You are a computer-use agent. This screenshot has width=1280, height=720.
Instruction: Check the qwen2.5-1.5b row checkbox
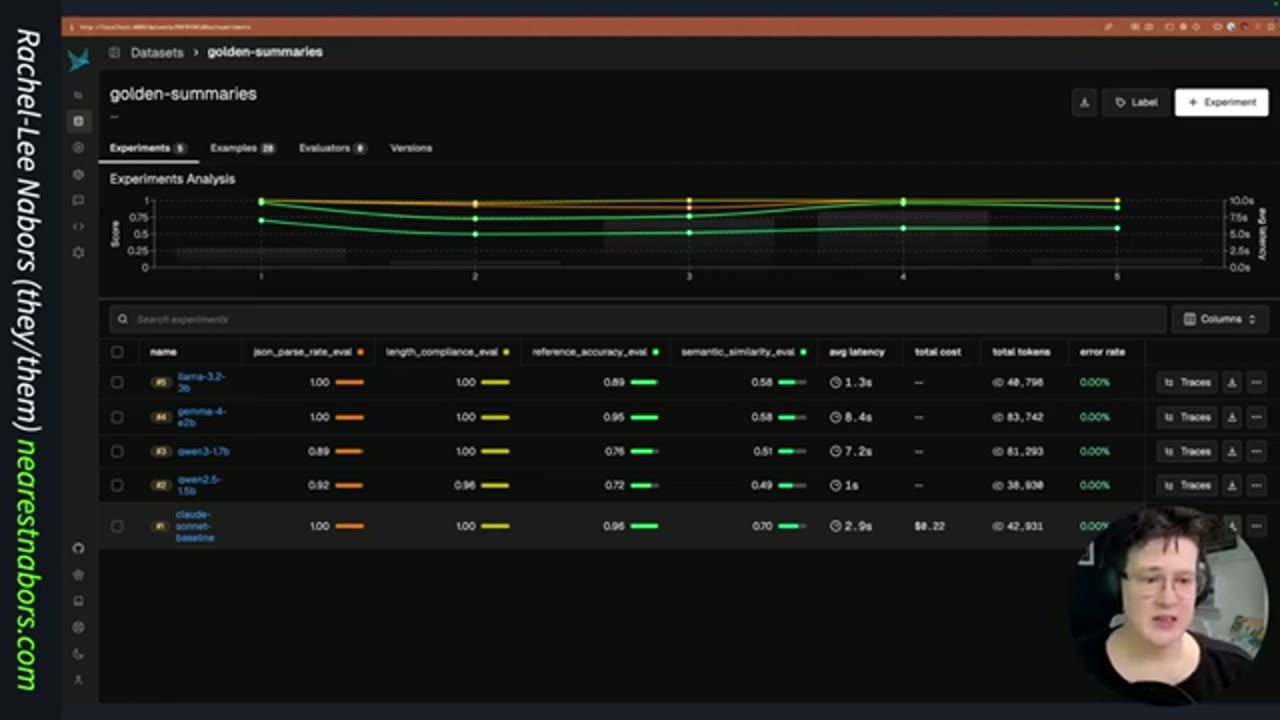coord(117,485)
